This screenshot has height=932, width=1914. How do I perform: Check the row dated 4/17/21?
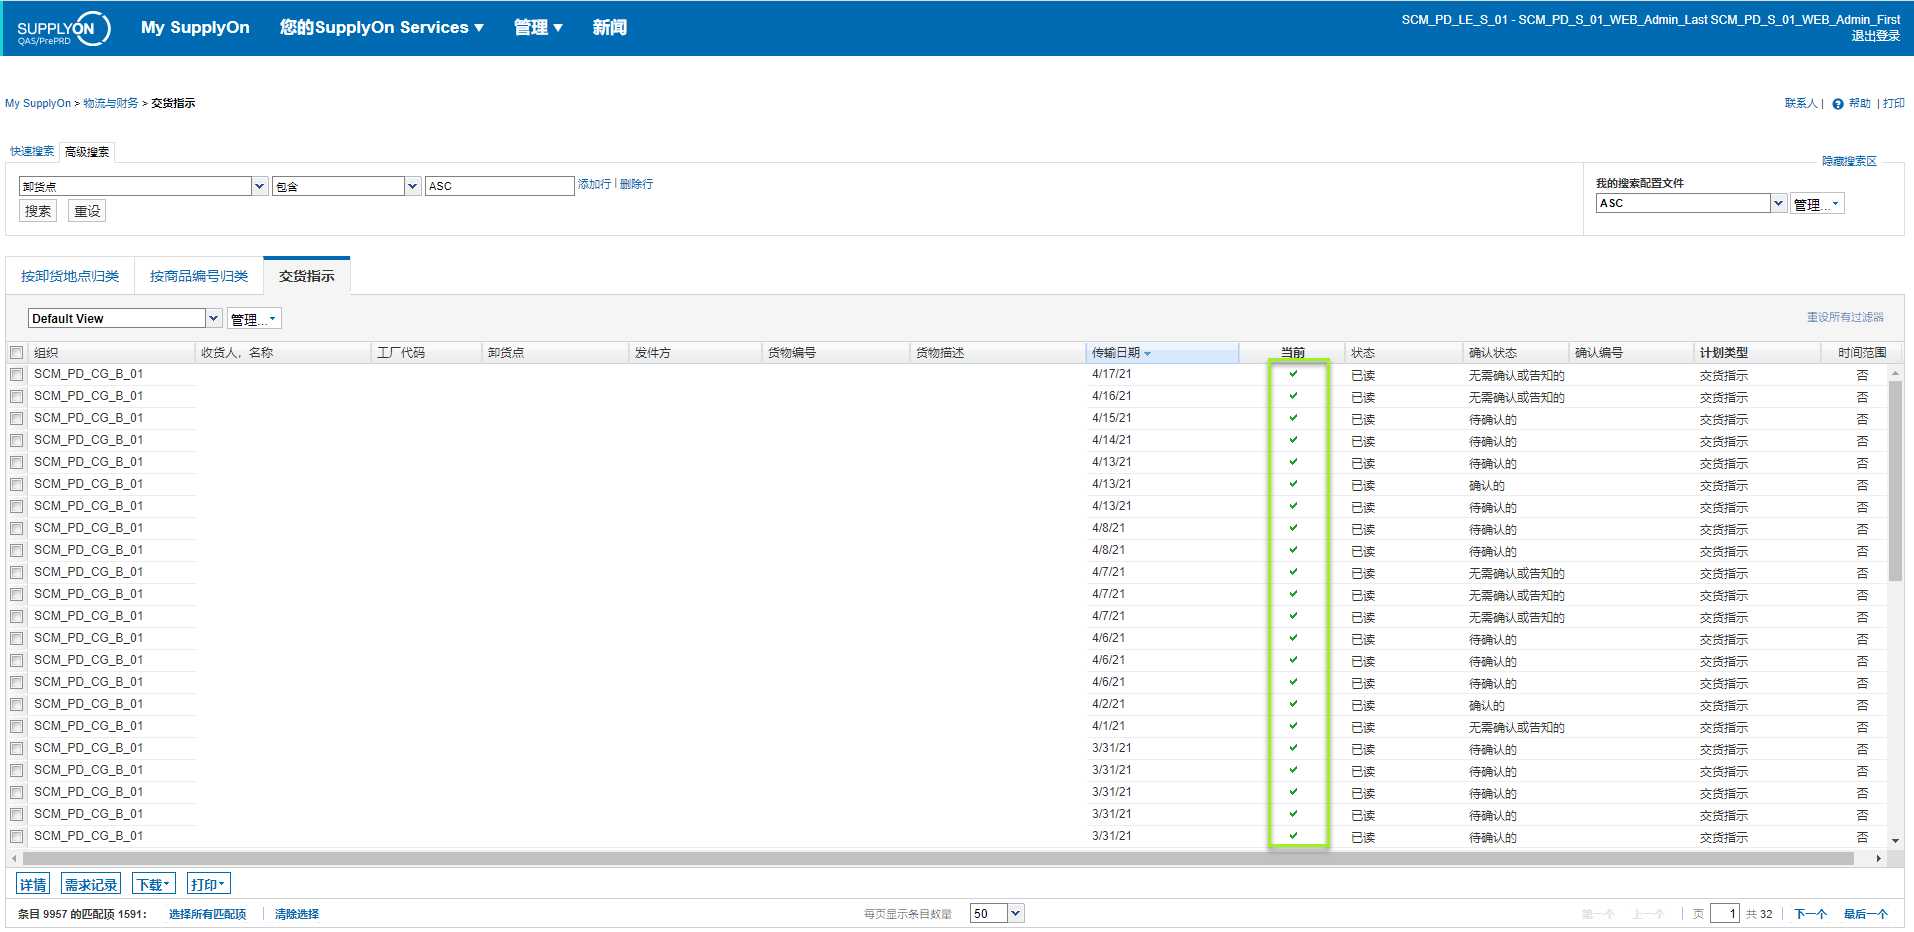(x=17, y=374)
